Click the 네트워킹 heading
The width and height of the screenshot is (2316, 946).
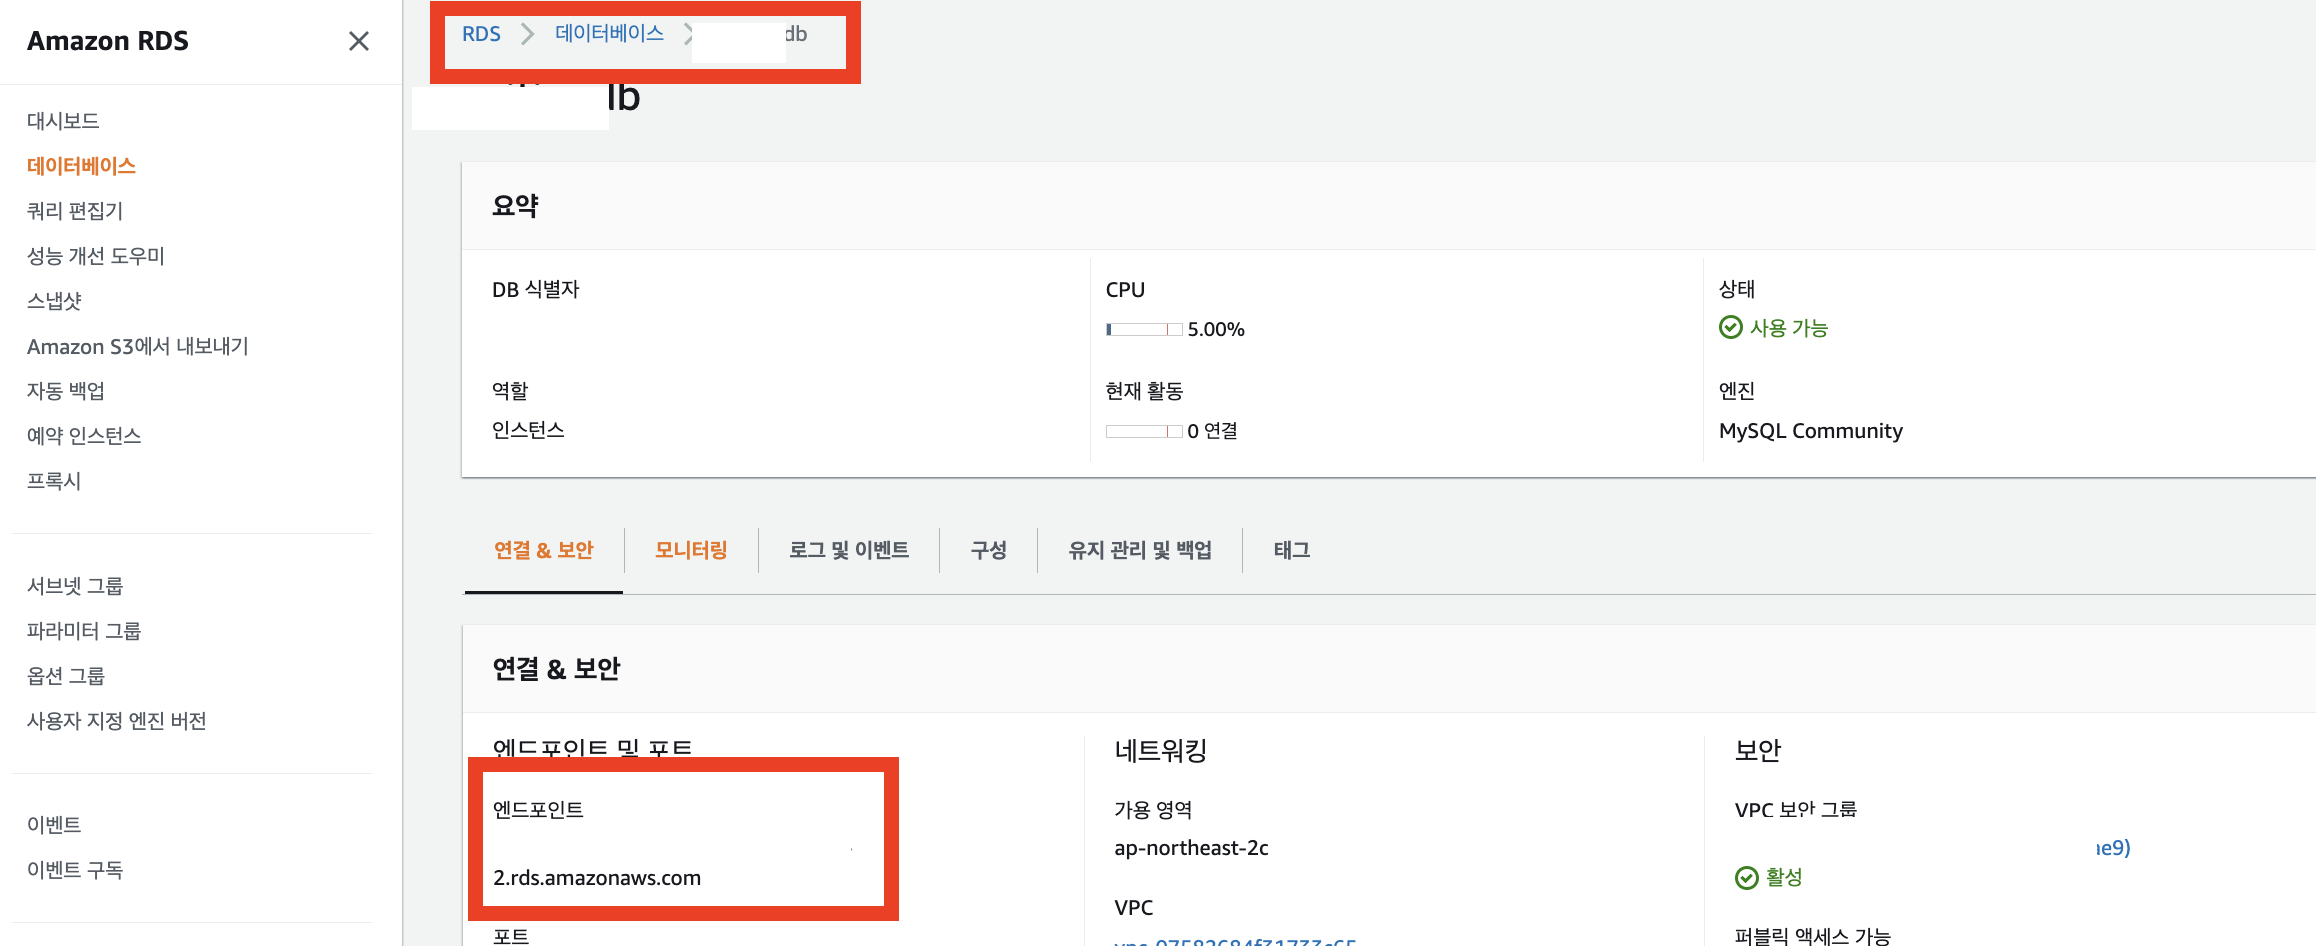[x=1160, y=750]
